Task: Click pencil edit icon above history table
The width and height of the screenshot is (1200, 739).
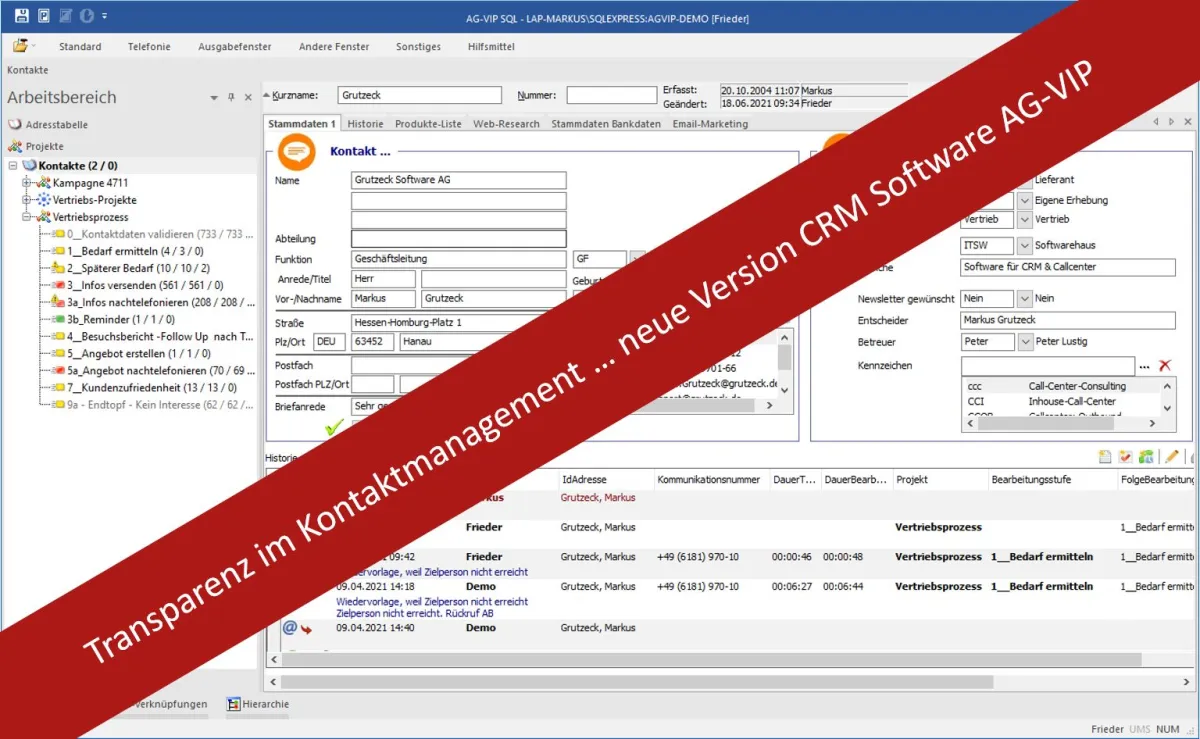Action: click(1172, 457)
